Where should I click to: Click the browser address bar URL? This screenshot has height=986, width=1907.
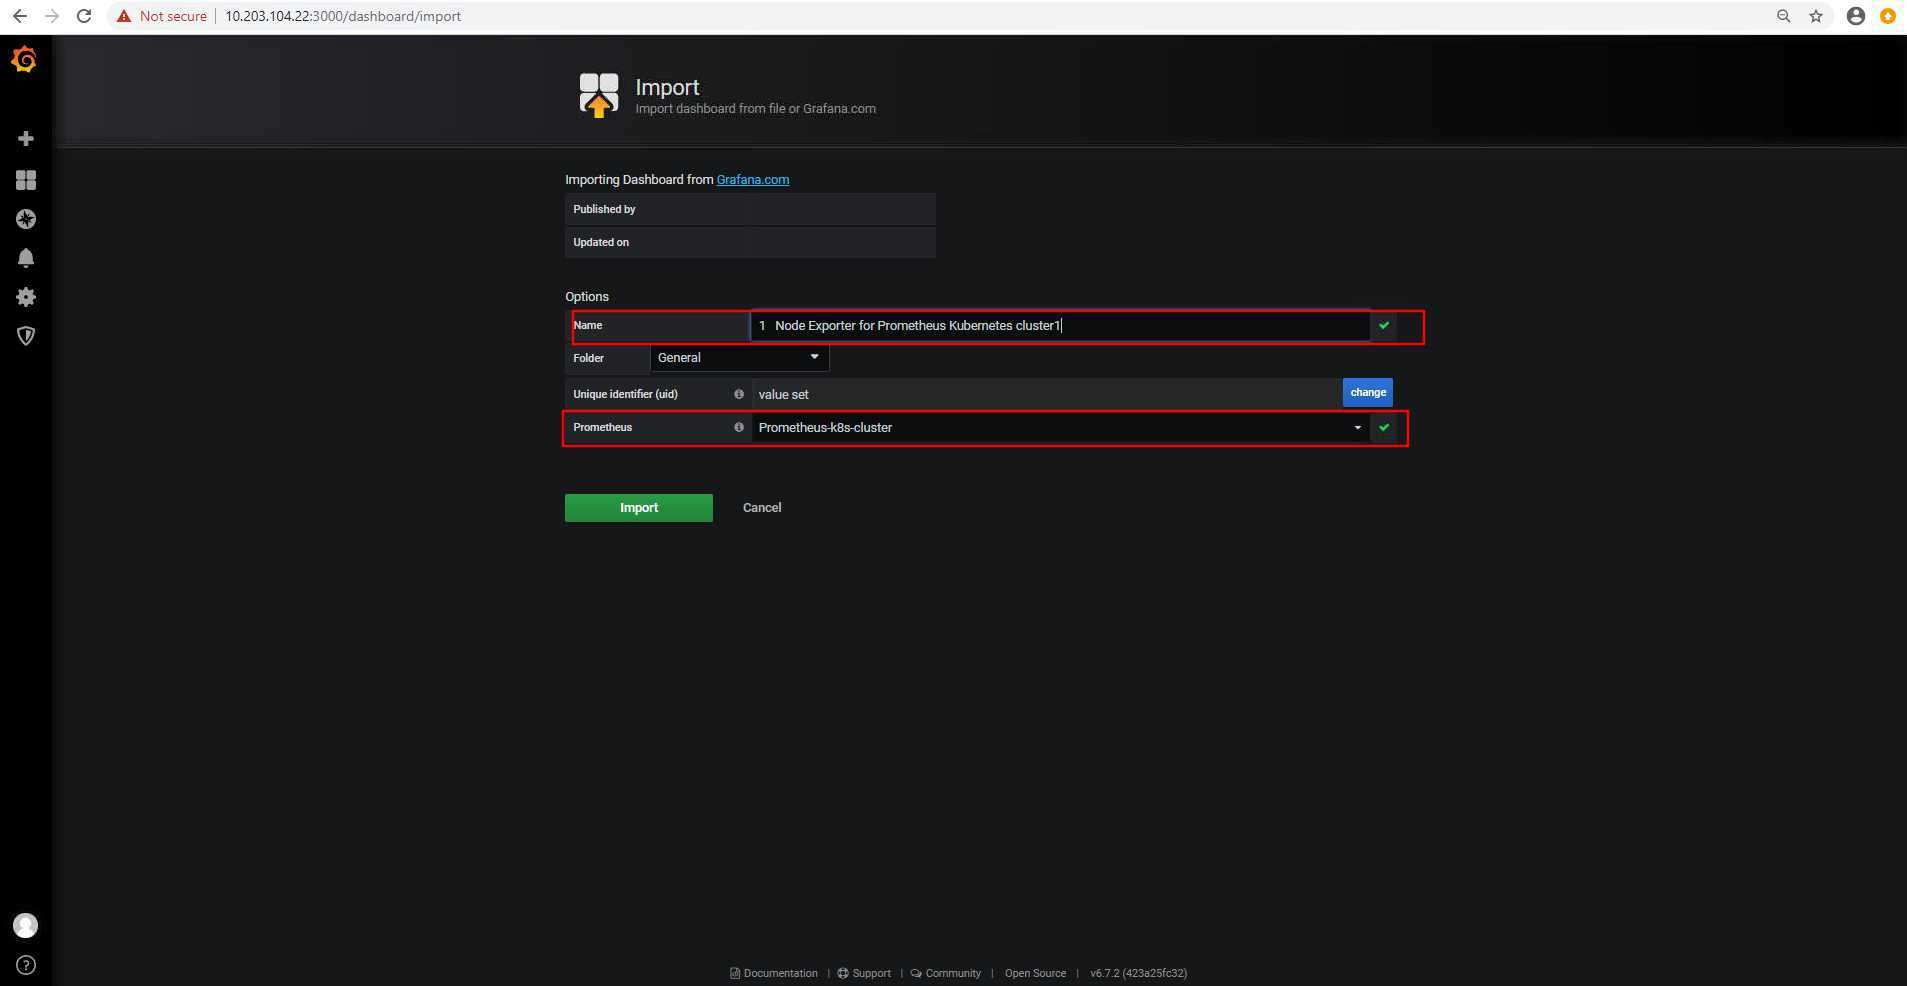tap(343, 16)
